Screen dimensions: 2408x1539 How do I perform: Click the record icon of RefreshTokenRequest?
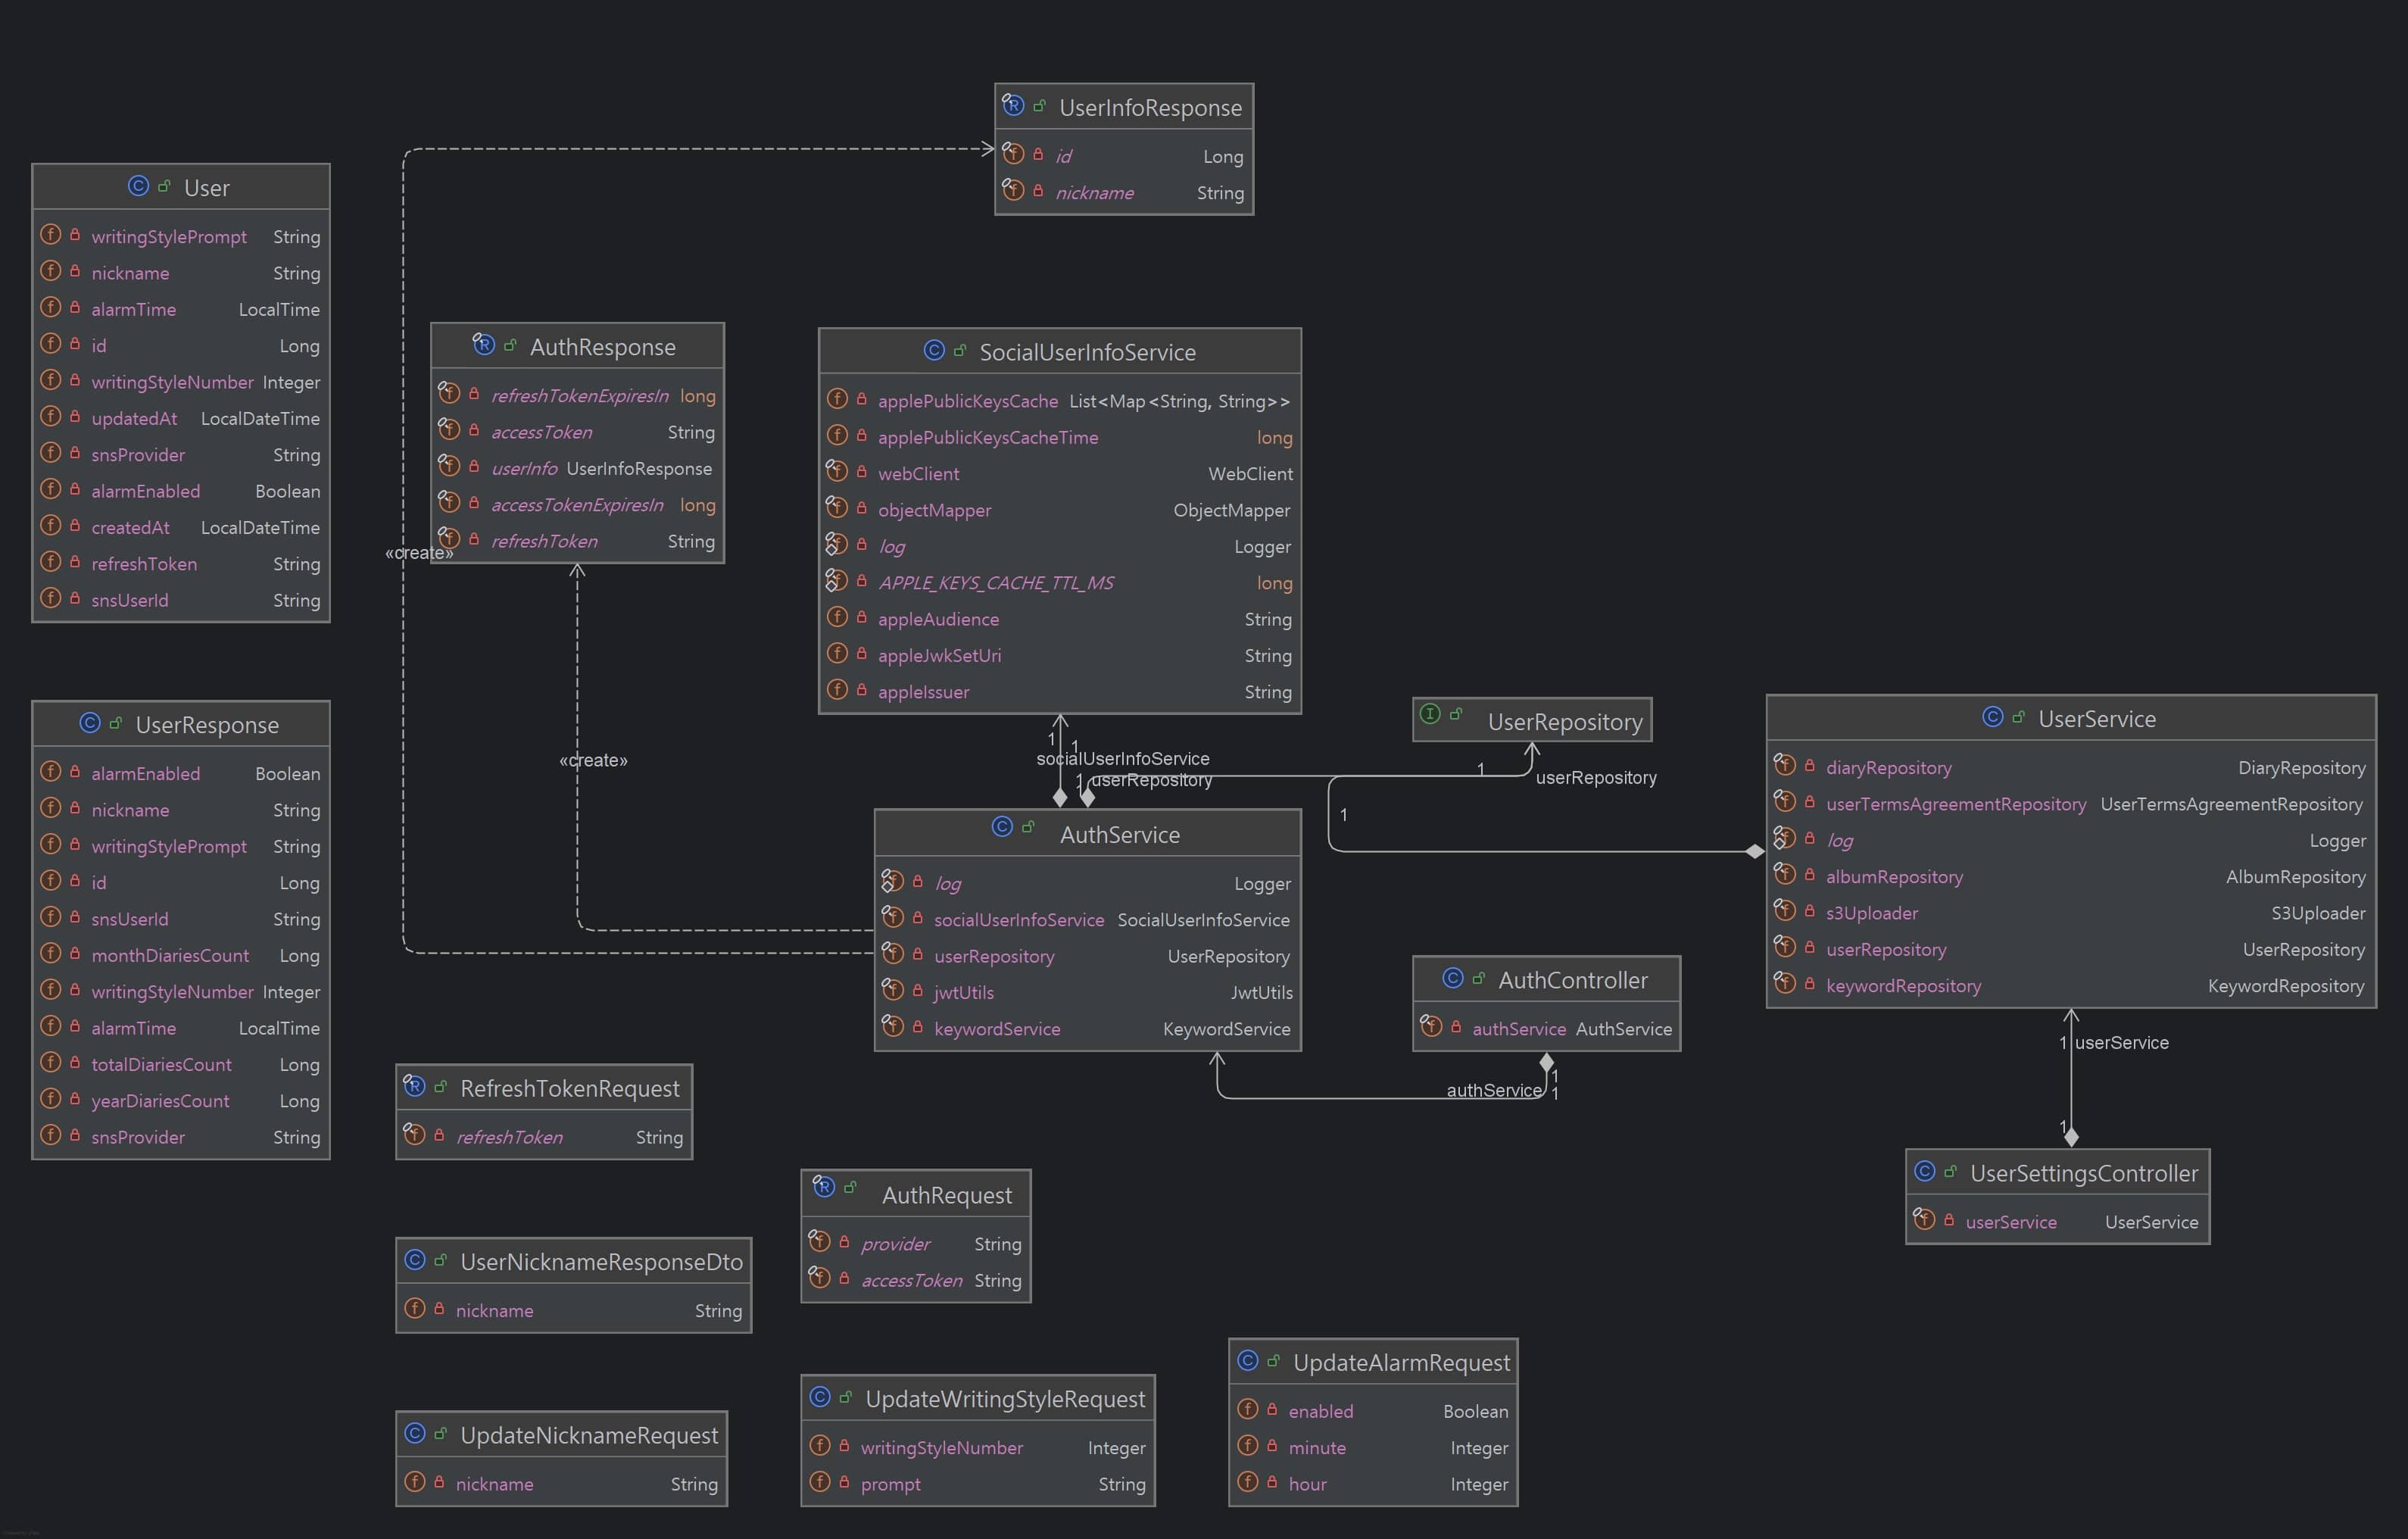coord(414,1086)
